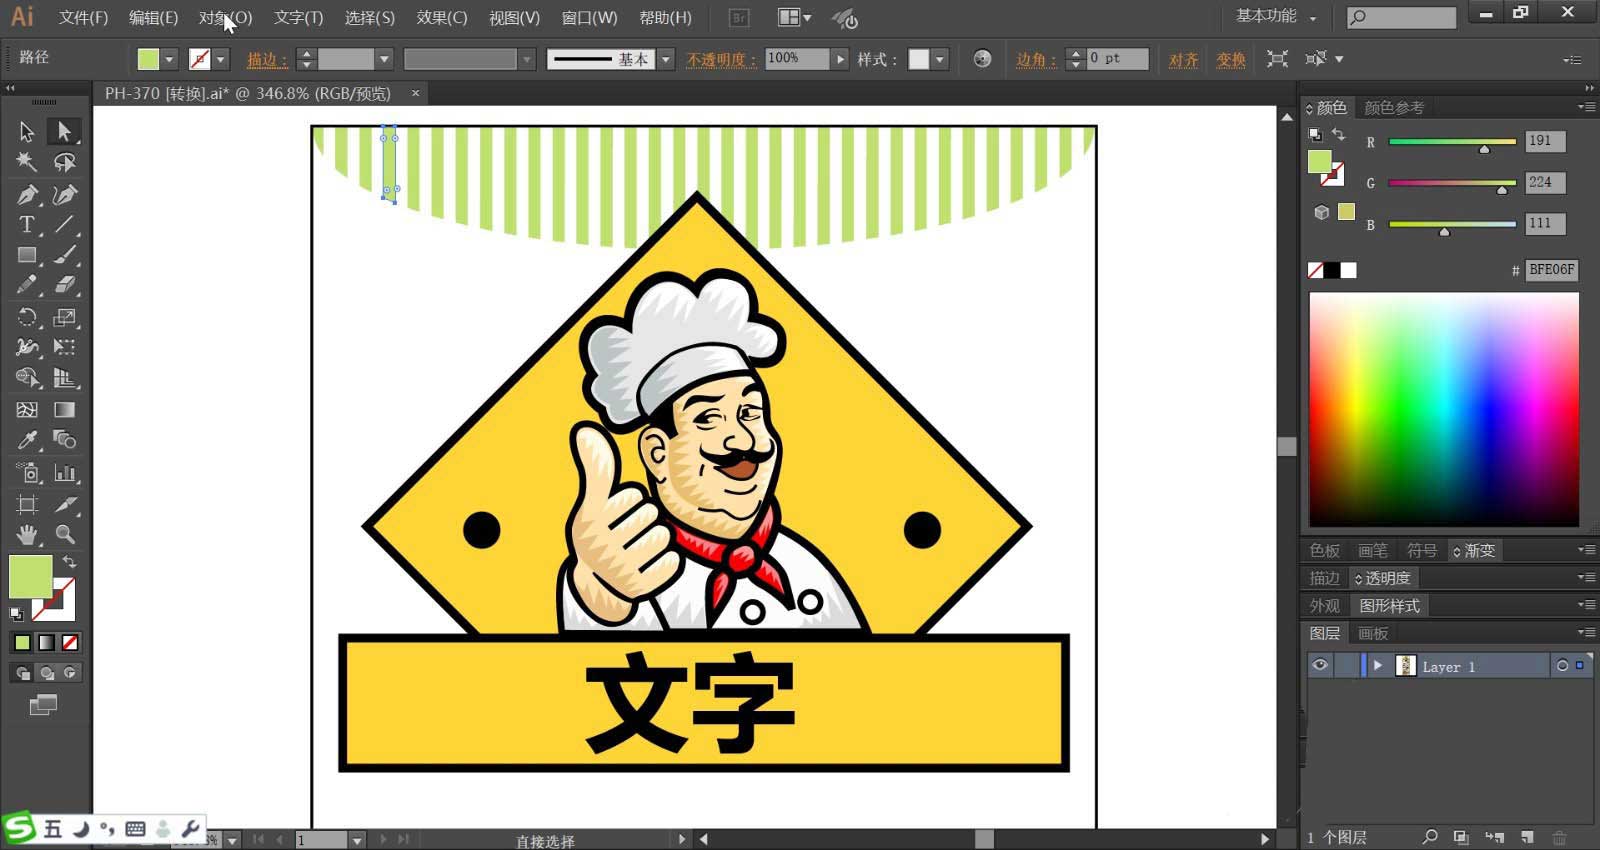1600x850 pixels.
Task: Select the Line Segment tool
Action: pos(65,225)
